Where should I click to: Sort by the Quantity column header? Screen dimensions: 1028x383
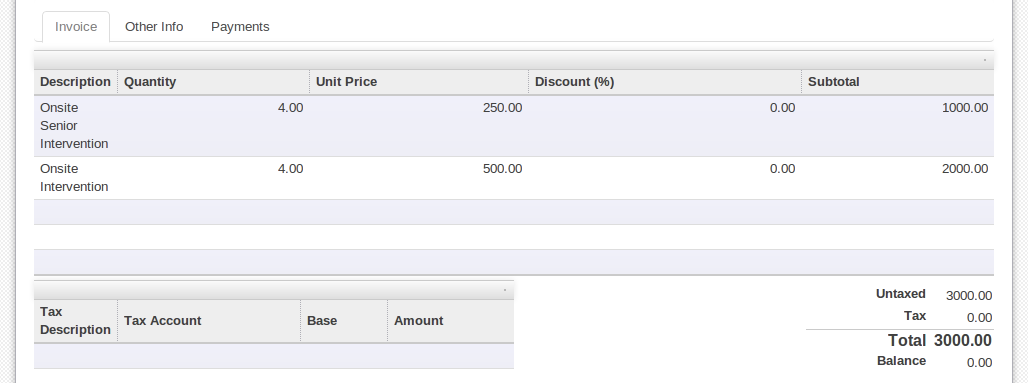tap(214, 82)
